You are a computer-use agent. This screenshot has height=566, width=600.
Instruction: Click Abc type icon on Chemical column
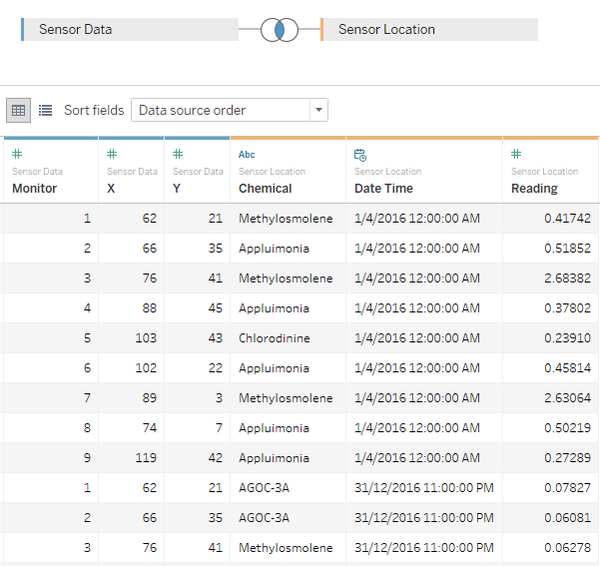[x=247, y=154]
